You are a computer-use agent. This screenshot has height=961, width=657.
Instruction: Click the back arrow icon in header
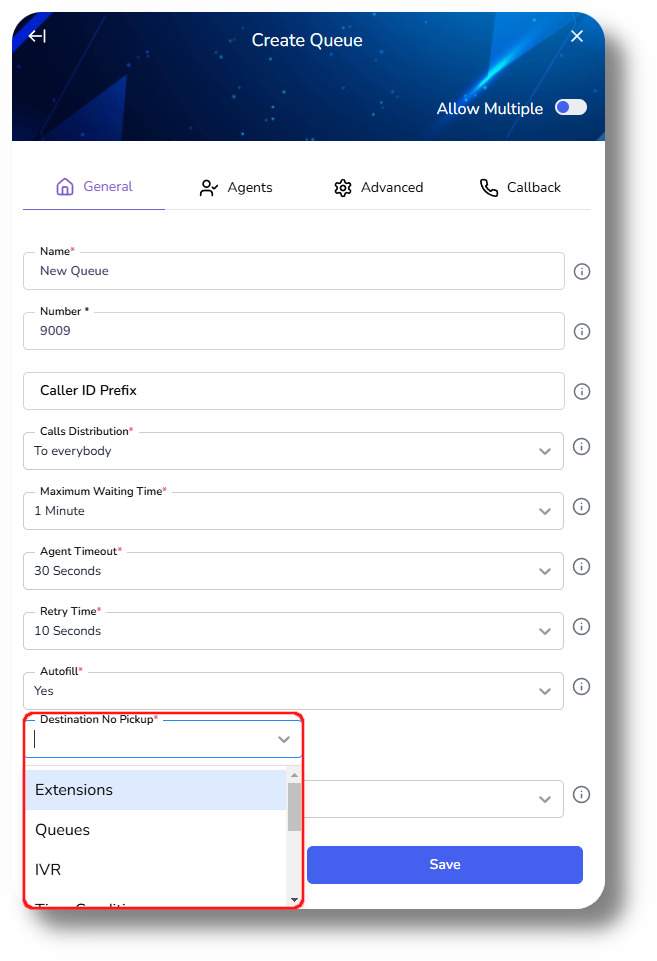[x=37, y=37]
